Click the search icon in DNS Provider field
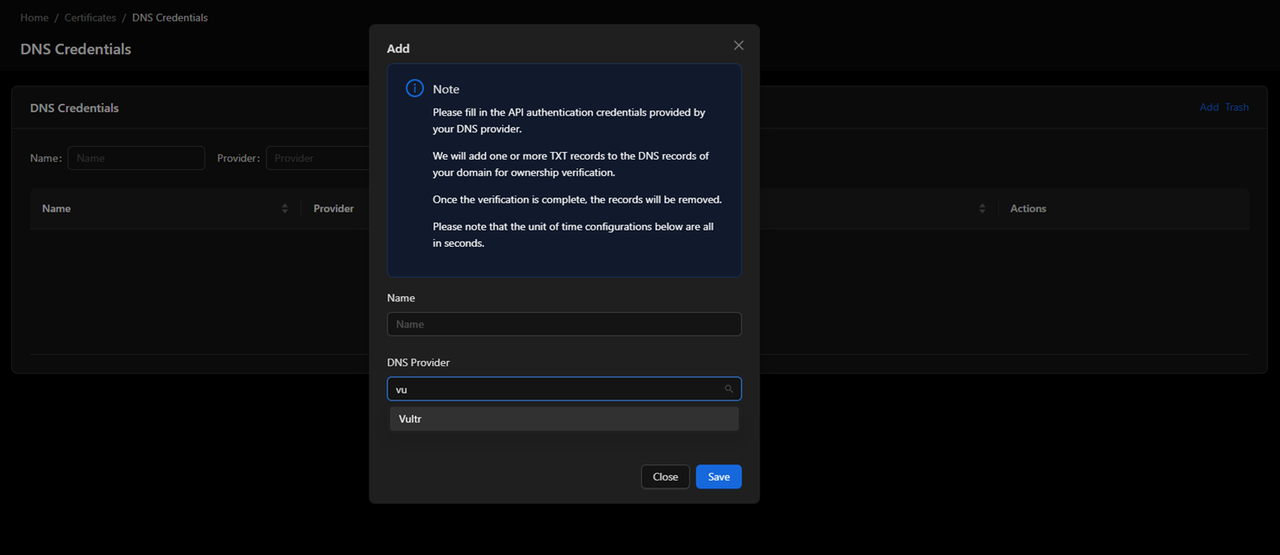The image size is (1280, 555). [729, 389]
